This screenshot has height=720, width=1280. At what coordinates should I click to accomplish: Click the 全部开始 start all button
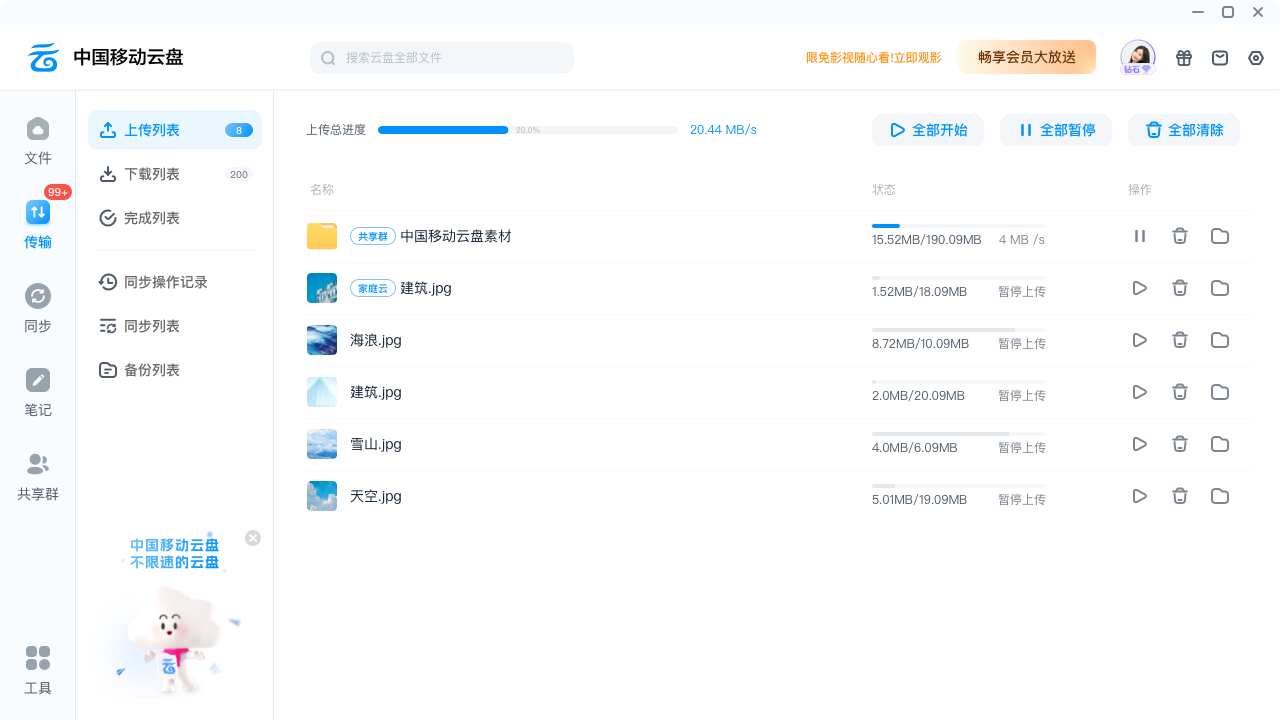tap(927, 129)
